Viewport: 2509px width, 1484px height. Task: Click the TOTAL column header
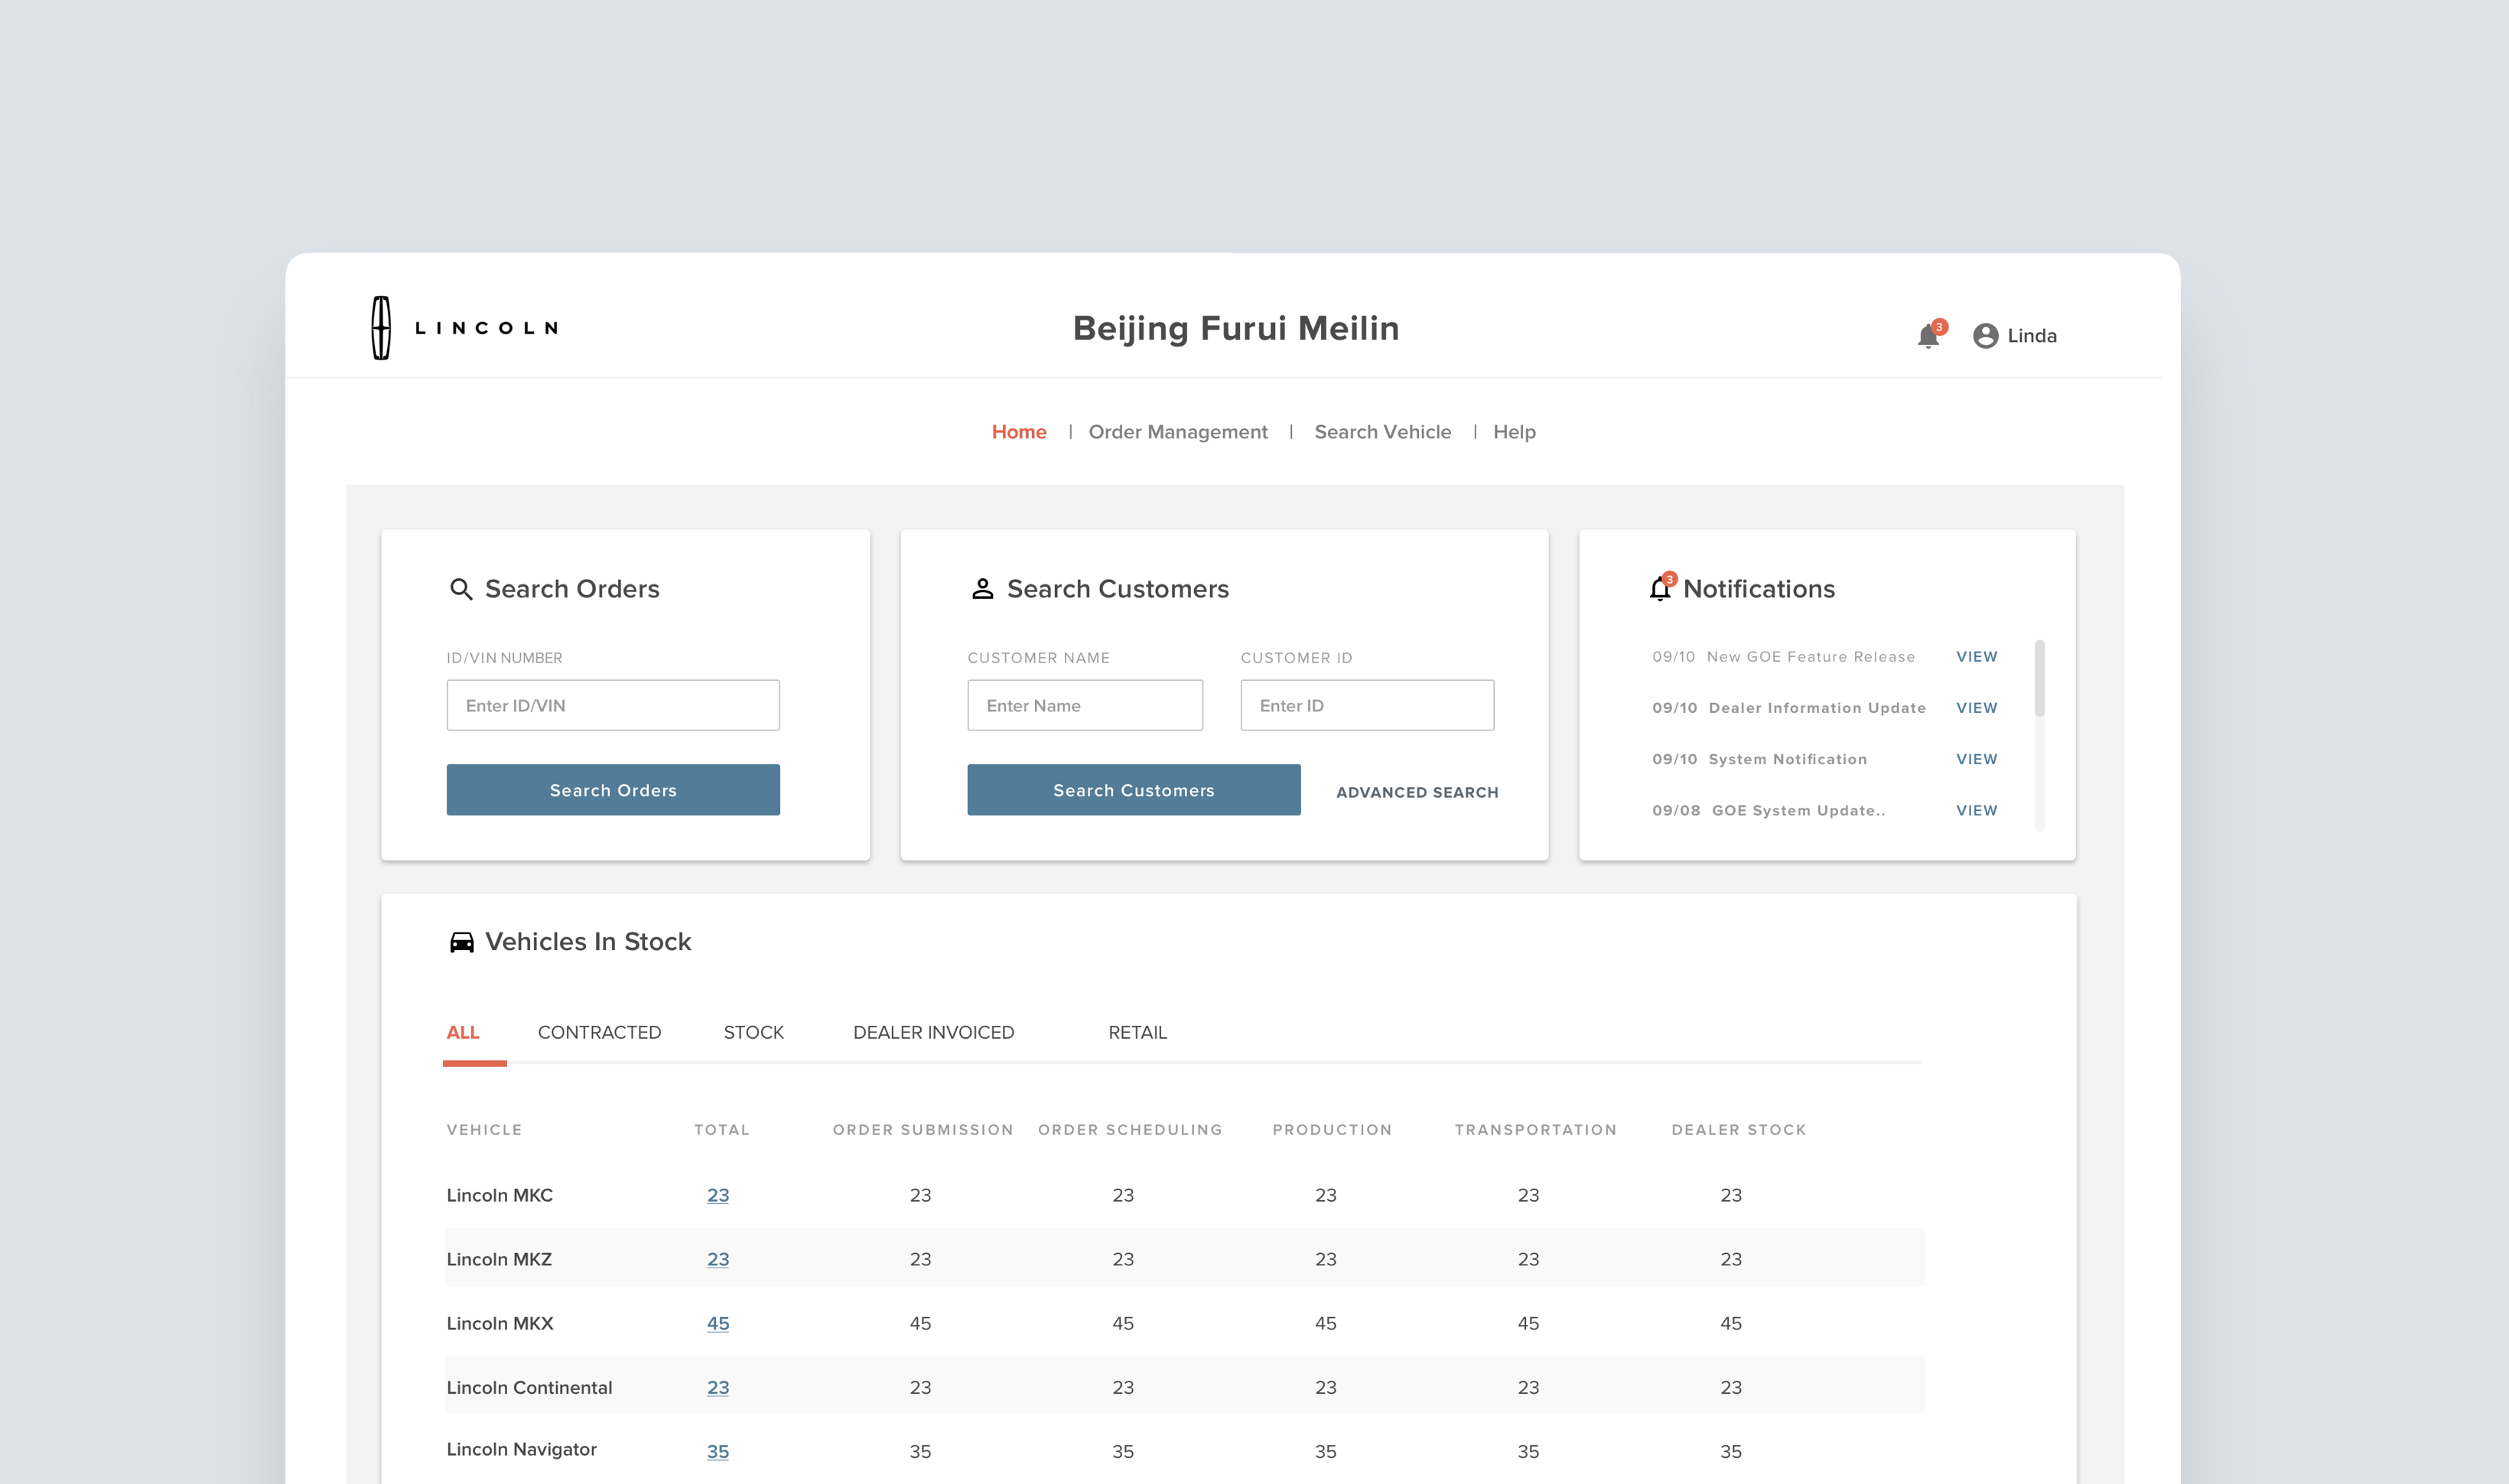[721, 1130]
